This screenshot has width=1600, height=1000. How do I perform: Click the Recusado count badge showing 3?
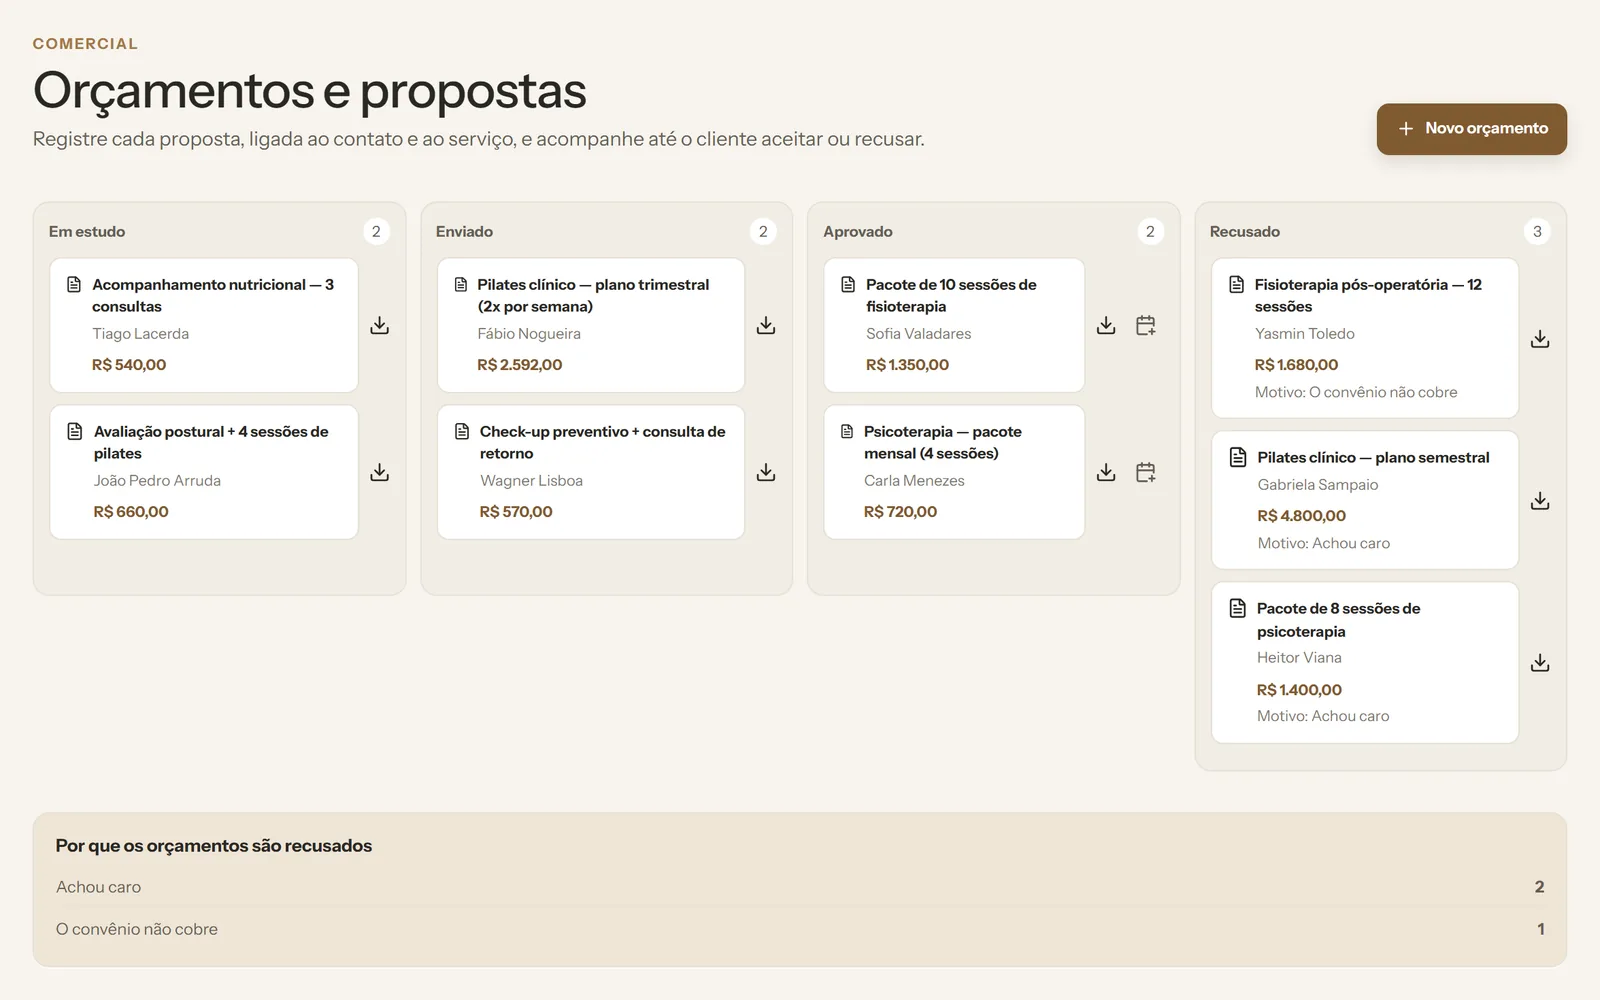1537,232
